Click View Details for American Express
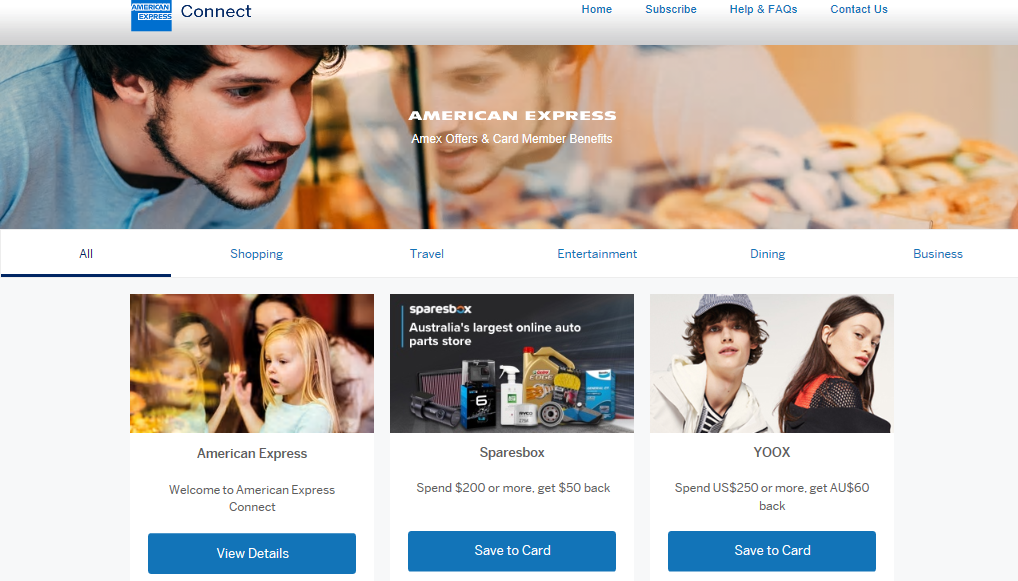 (x=252, y=553)
